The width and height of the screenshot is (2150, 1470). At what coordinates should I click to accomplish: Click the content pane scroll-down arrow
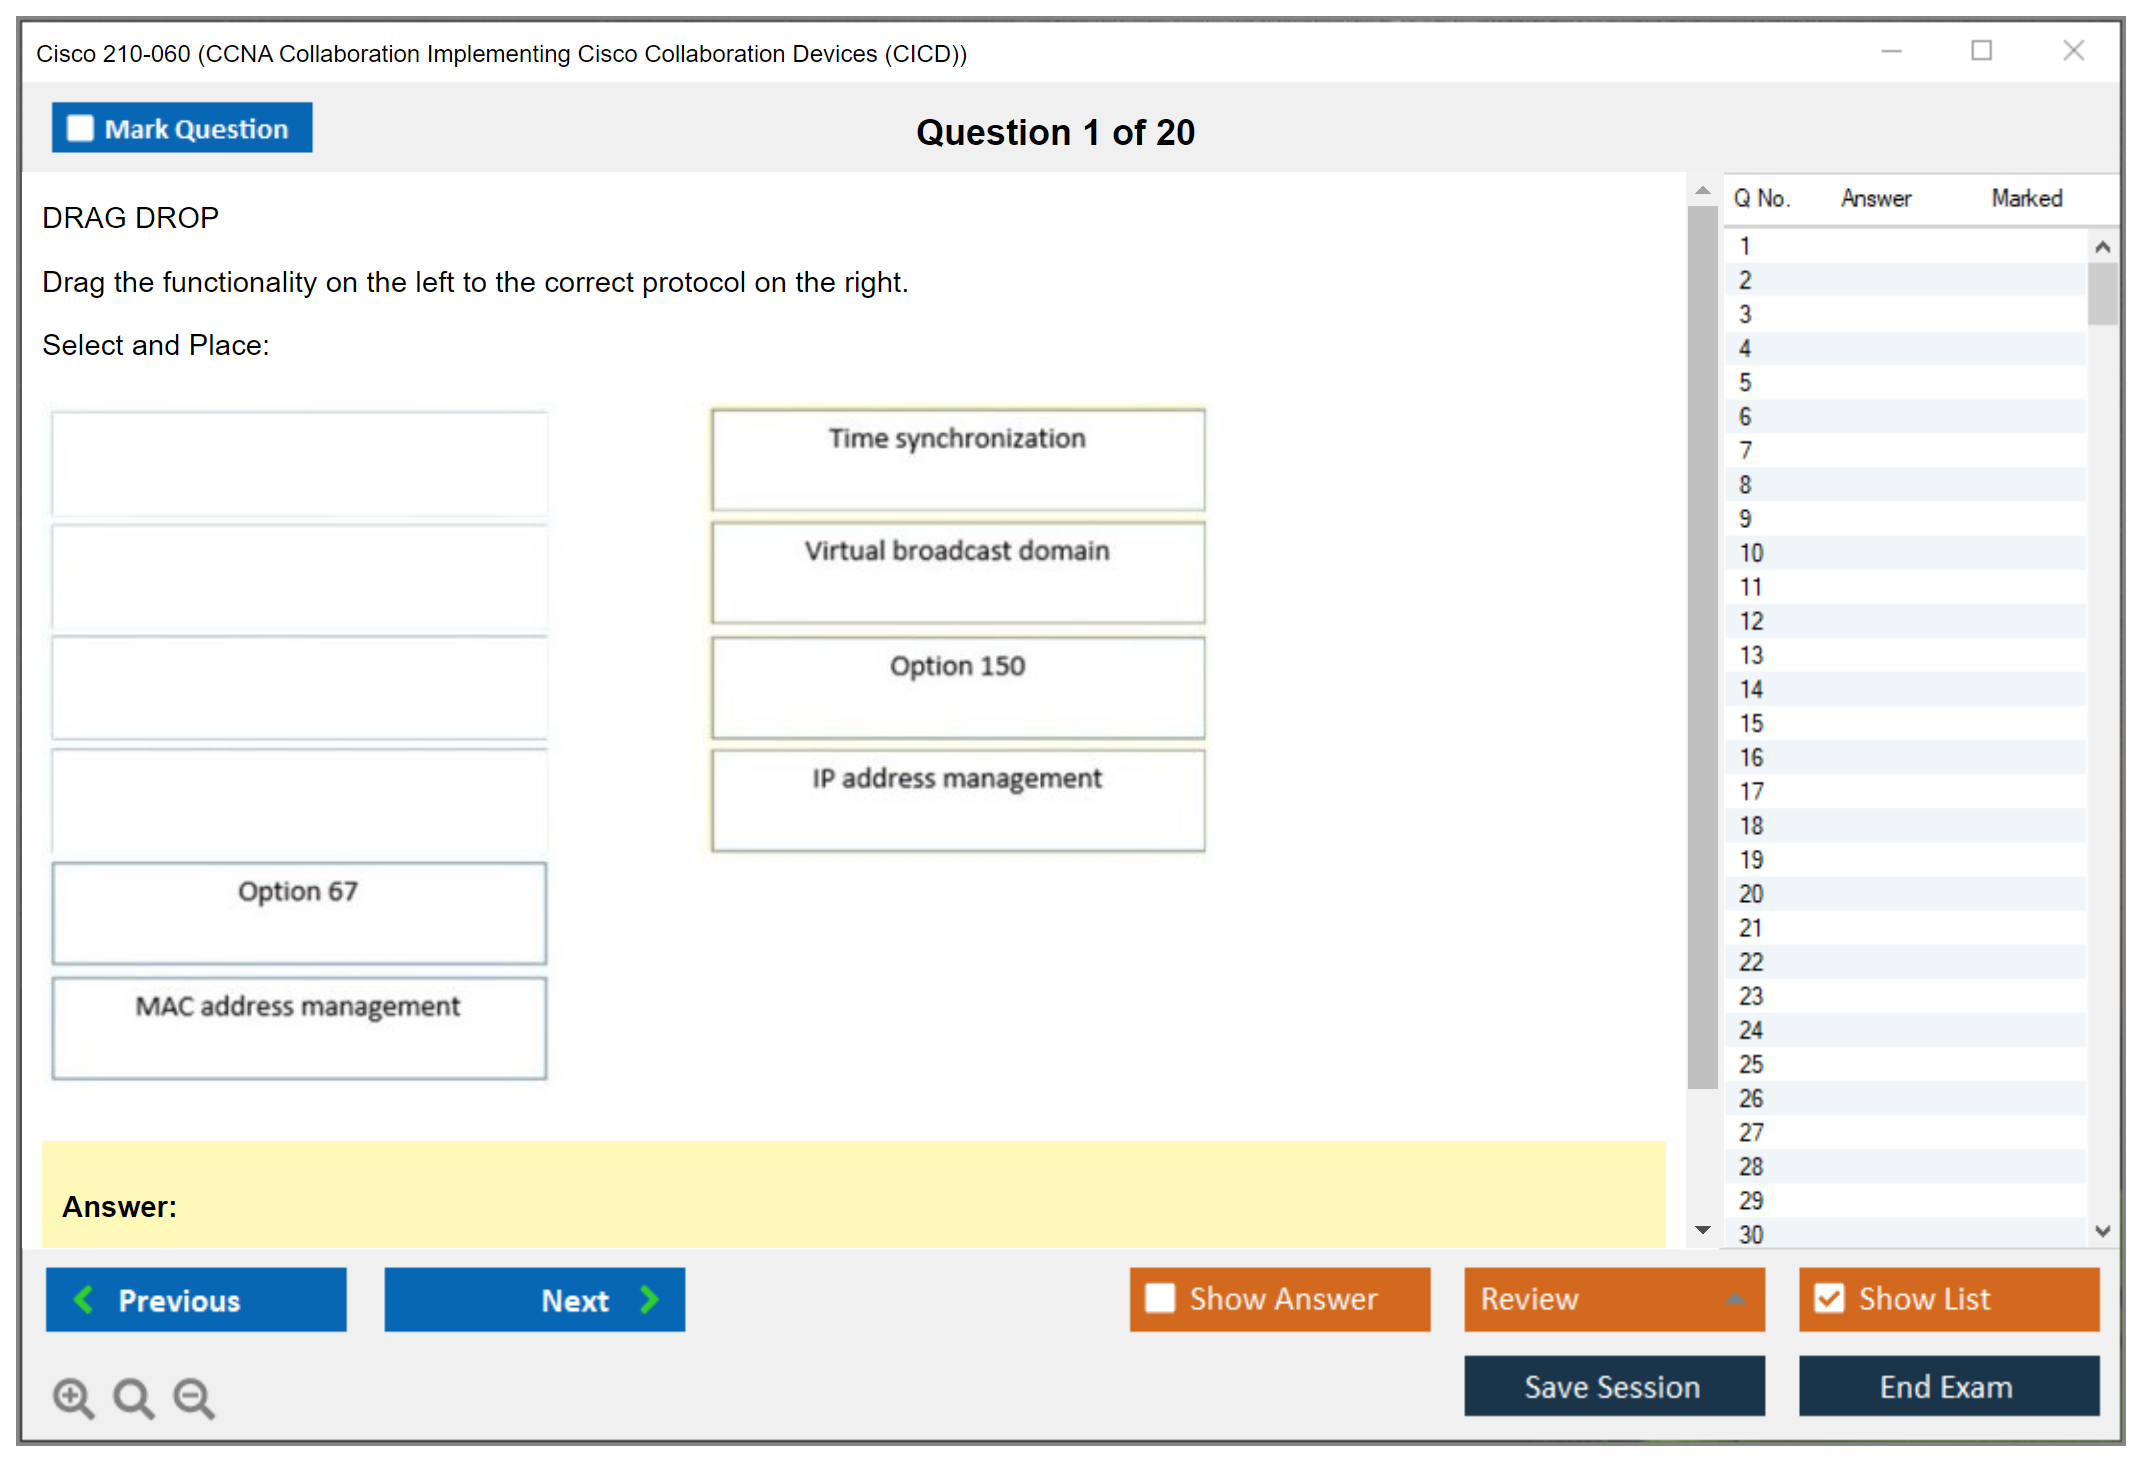click(x=1703, y=1230)
